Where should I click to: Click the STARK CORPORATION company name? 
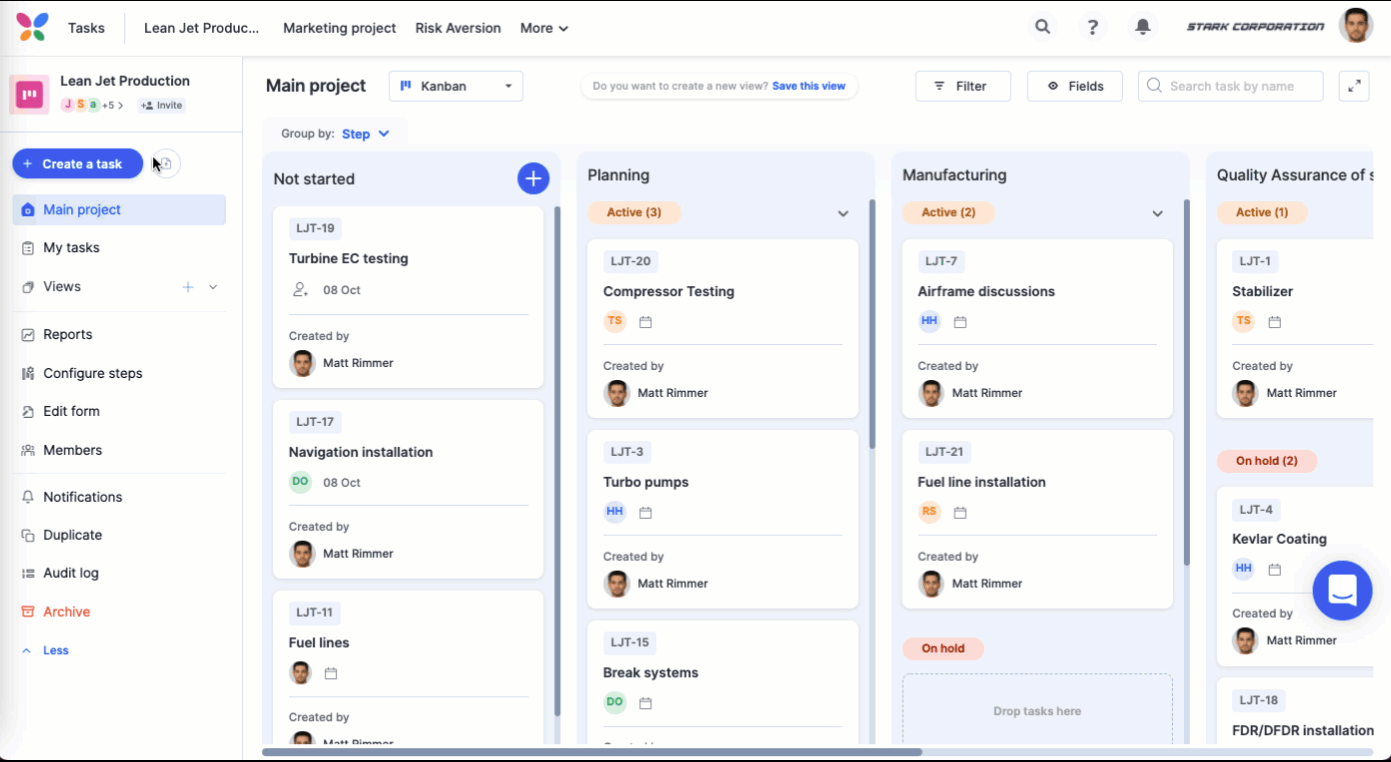coord(1255,27)
